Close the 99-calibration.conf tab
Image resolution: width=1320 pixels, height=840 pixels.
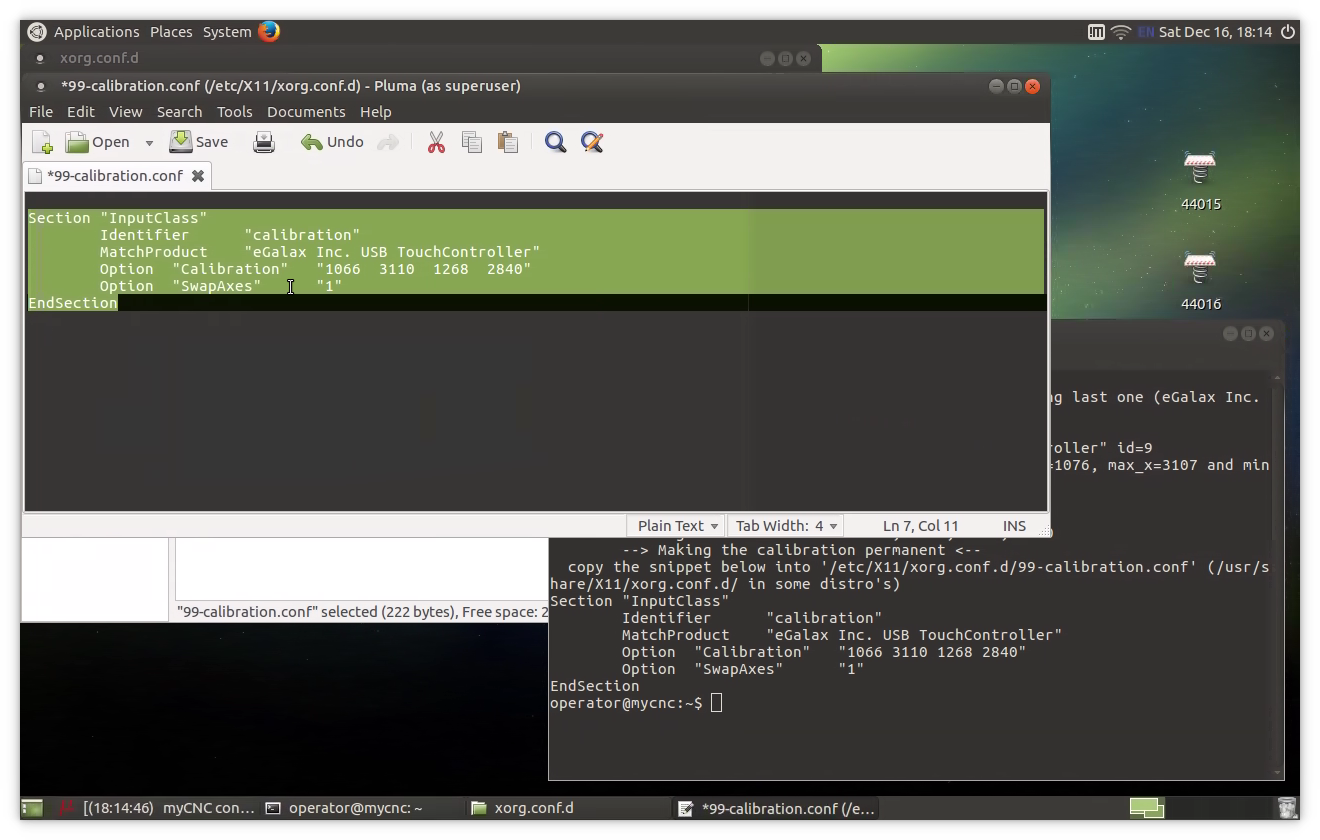click(198, 176)
